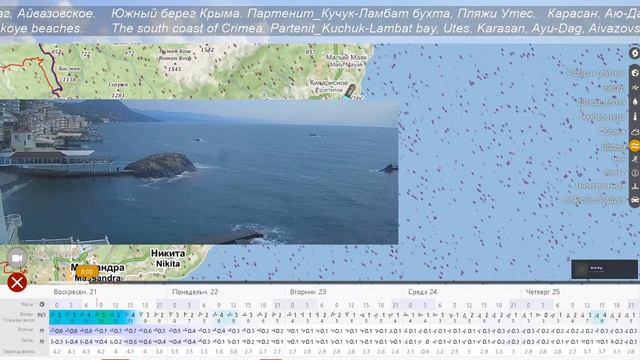Click the clock icon in the hours row
Screen dimensions: 640x360
click(42, 304)
